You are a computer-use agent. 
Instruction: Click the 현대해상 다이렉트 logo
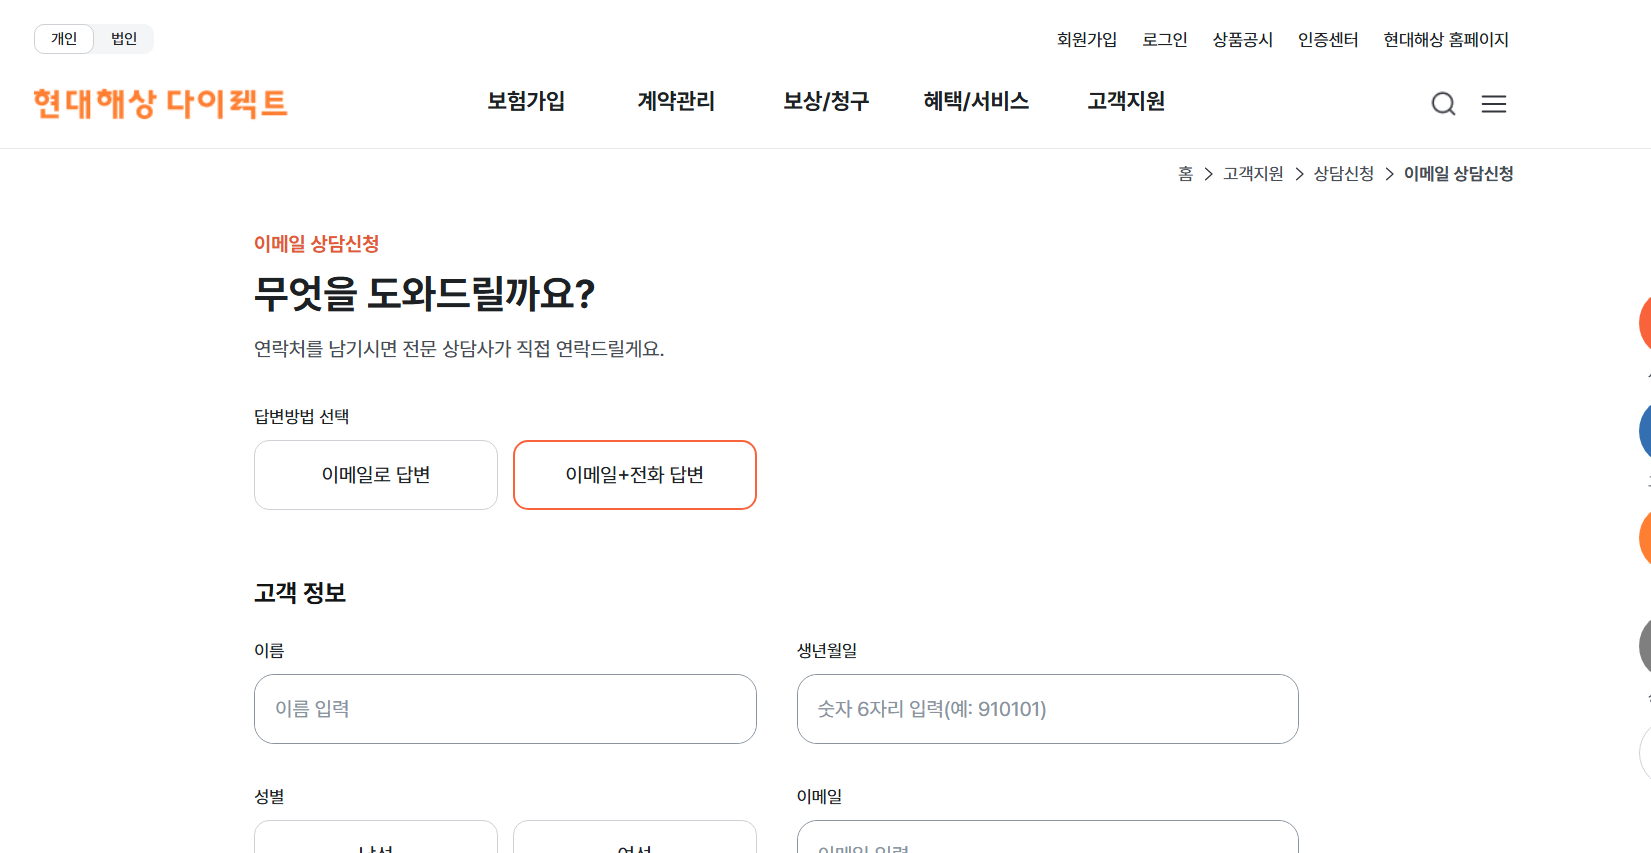[160, 103]
